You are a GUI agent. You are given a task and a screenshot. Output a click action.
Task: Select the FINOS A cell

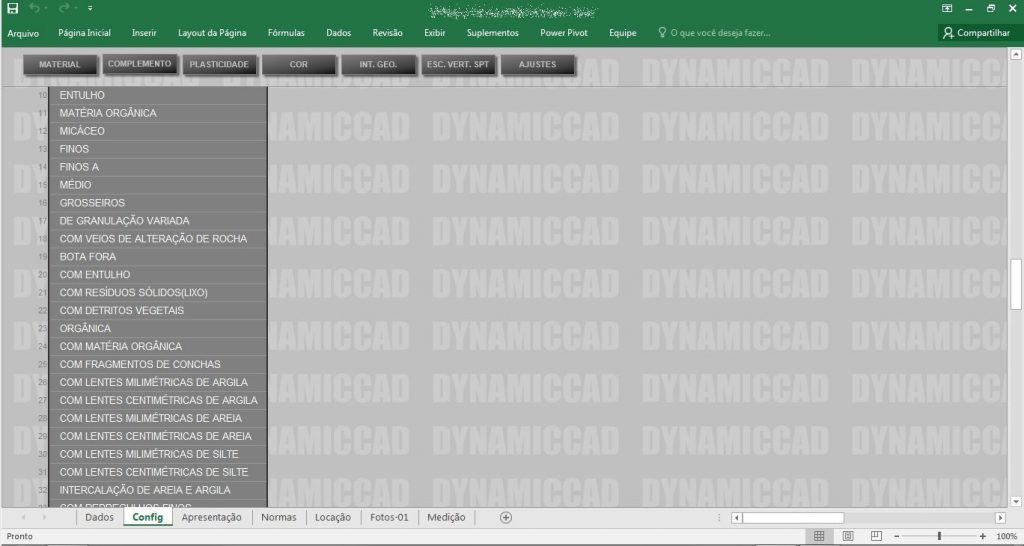(x=158, y=167)
